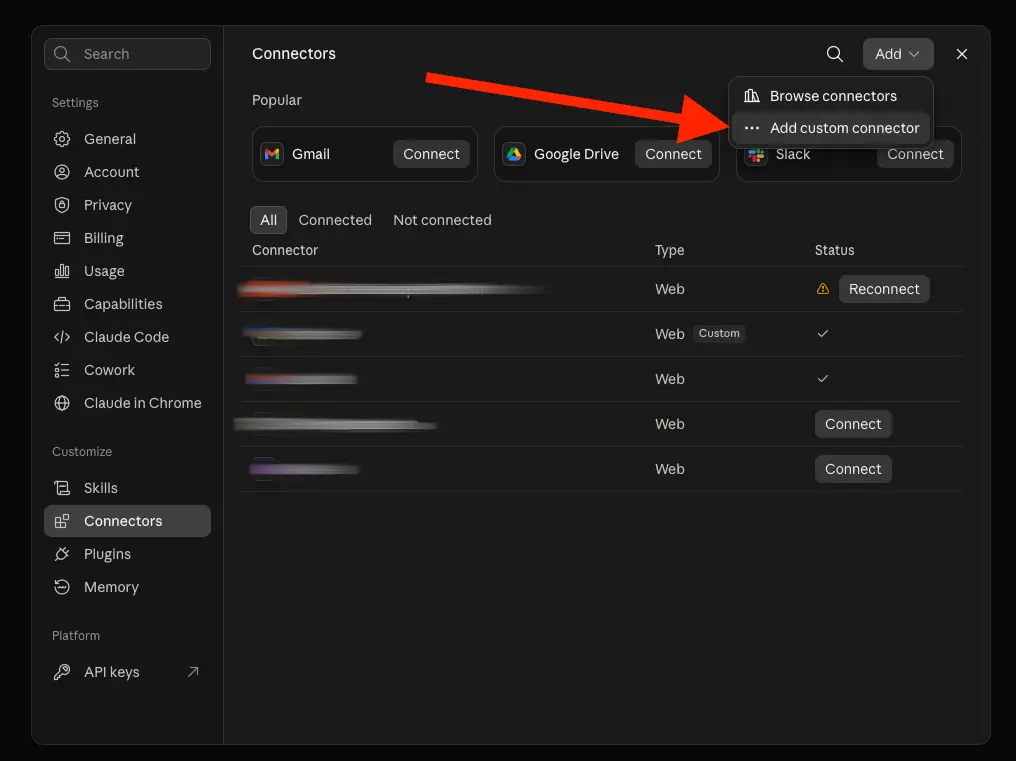This screenshot has height=761, width=1016.
Task: Click the Slack logo icon
Action: [x=756, y=156]
